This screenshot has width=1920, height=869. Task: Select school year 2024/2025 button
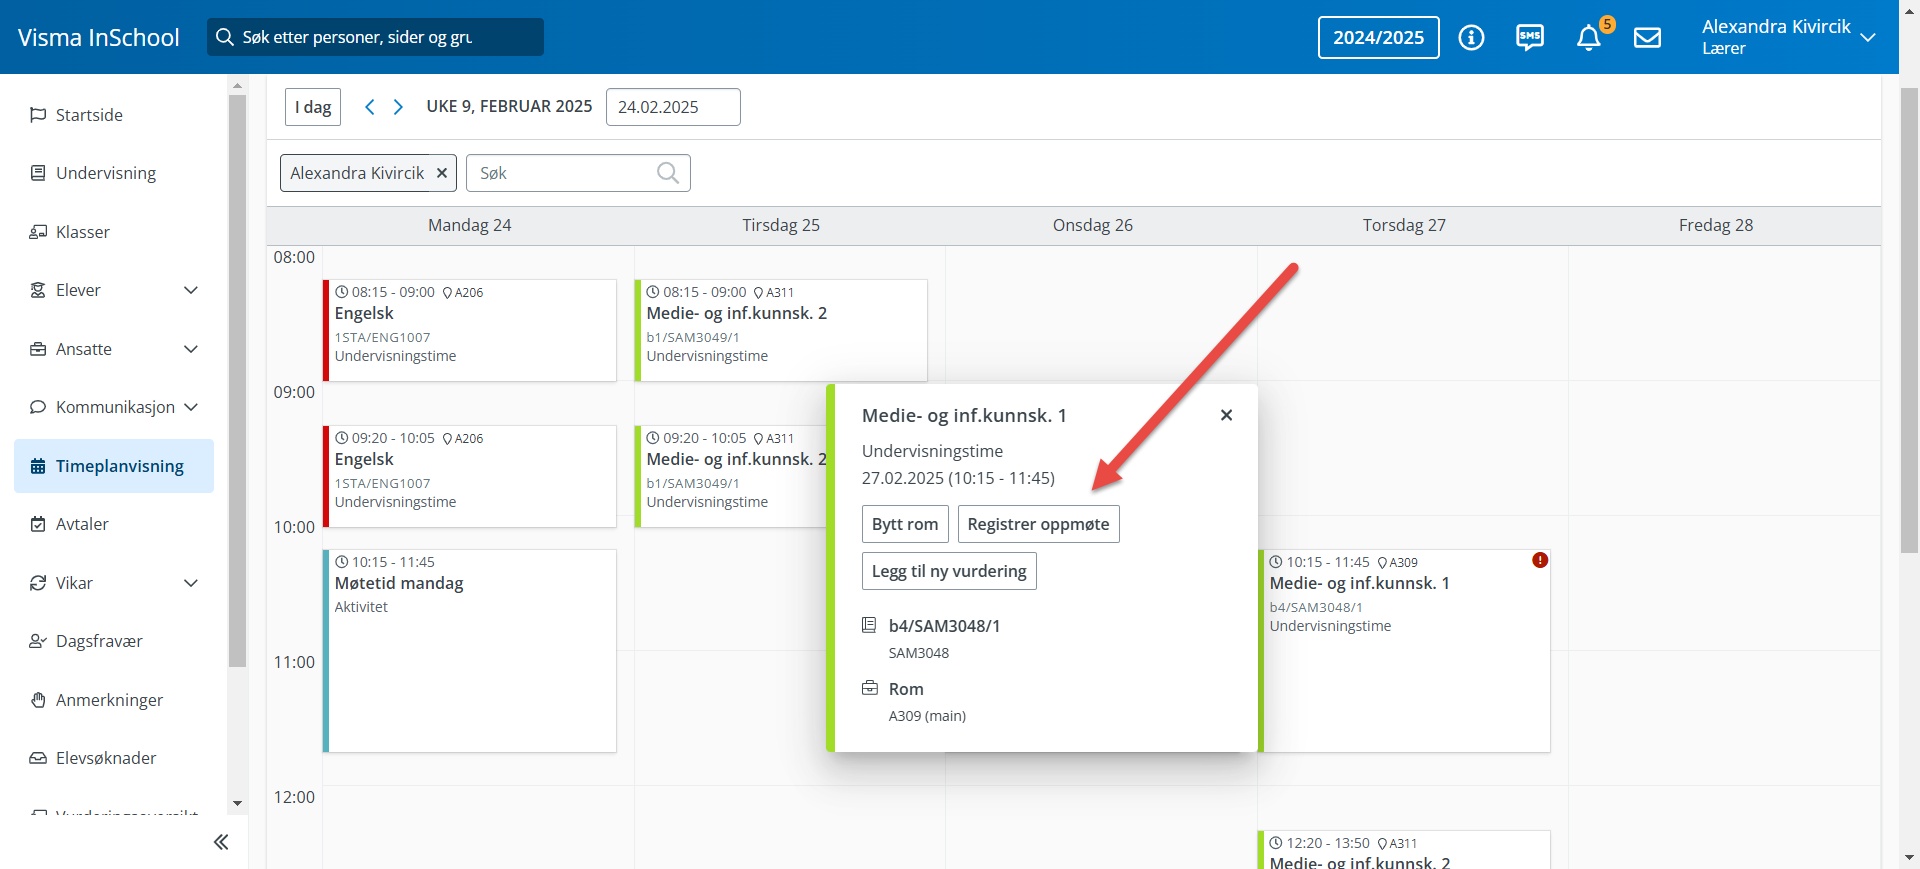tap(1378, 38)
